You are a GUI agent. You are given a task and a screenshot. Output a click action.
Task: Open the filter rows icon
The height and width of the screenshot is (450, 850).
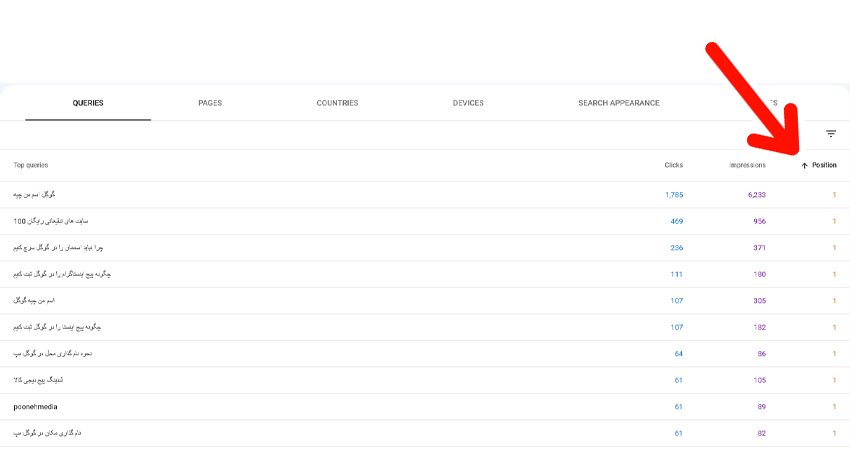(830, 133)
